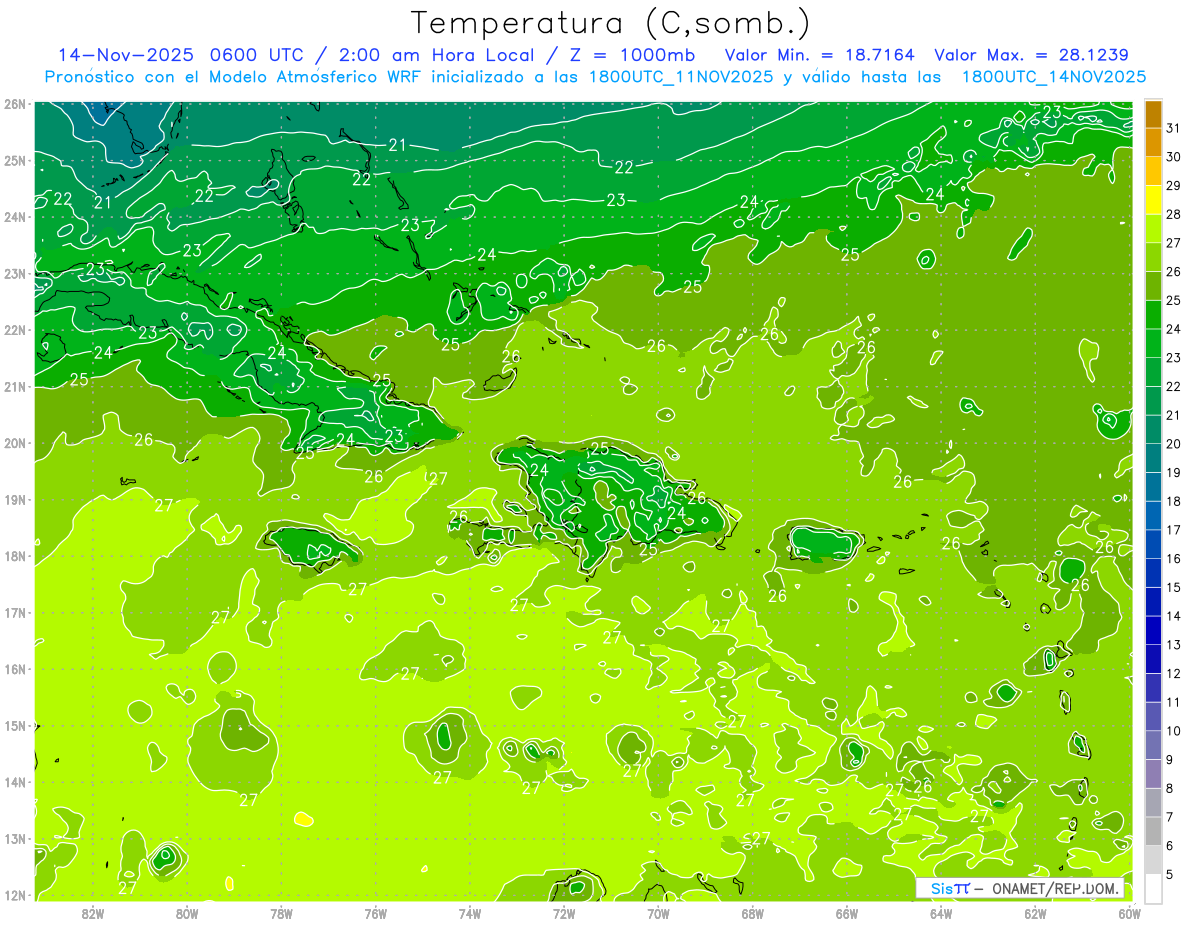1200x927 pixels.
Task: Pick the blue swatch between 16 and 17
Action: coord(1153,544)
